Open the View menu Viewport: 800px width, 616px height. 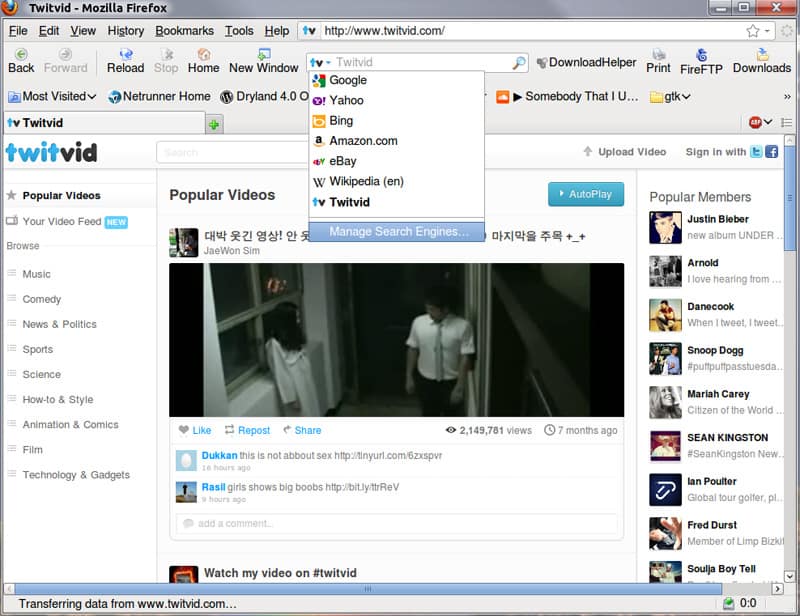point(83,31)
